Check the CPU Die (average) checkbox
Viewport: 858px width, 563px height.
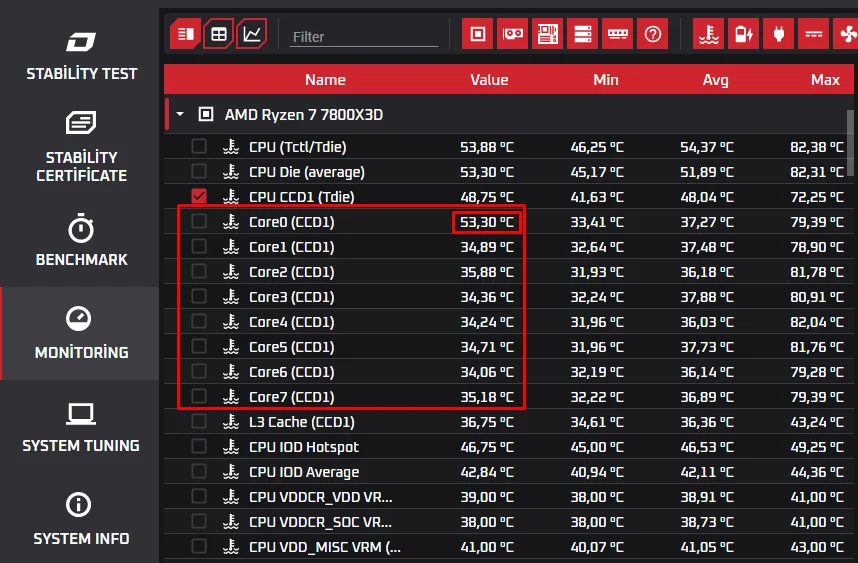coord(199,171)
